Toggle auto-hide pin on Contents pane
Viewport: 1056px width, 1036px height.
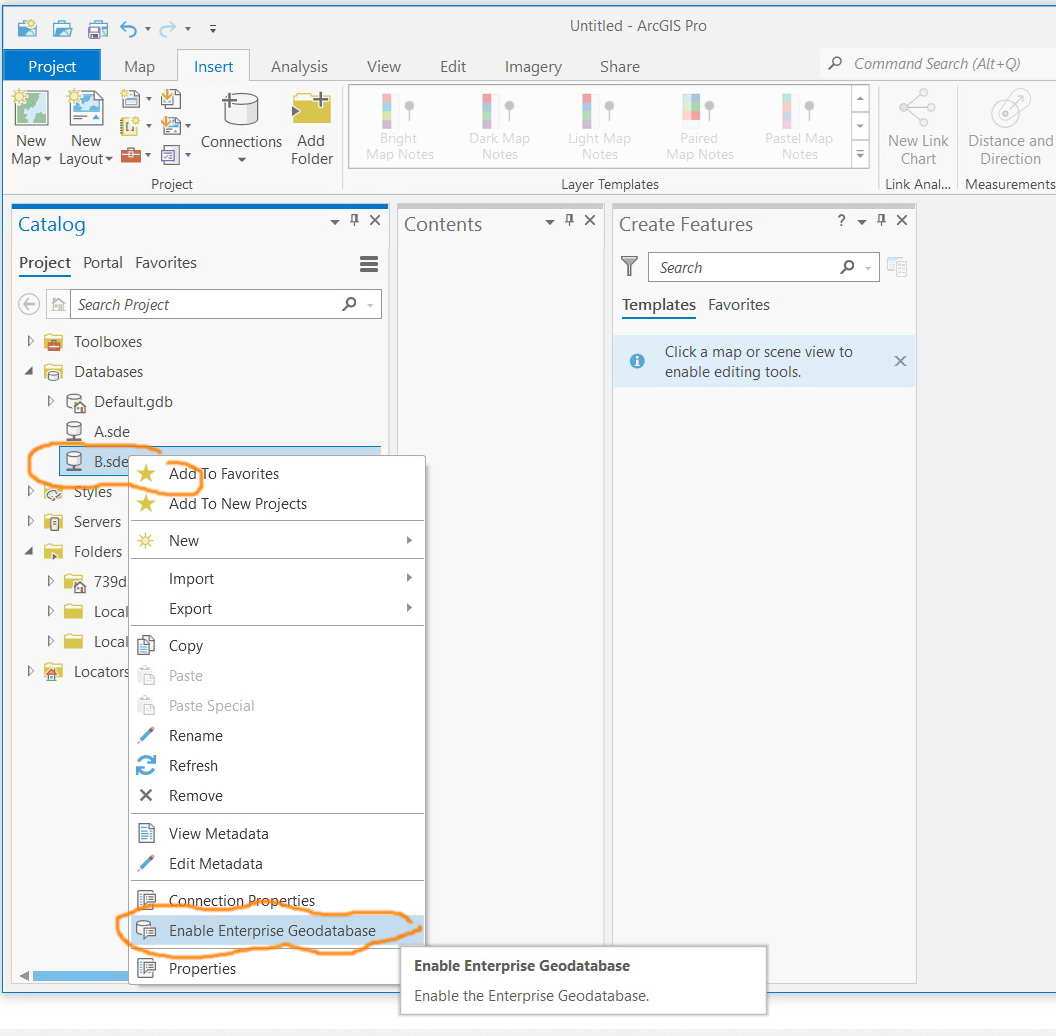(569, 220)
